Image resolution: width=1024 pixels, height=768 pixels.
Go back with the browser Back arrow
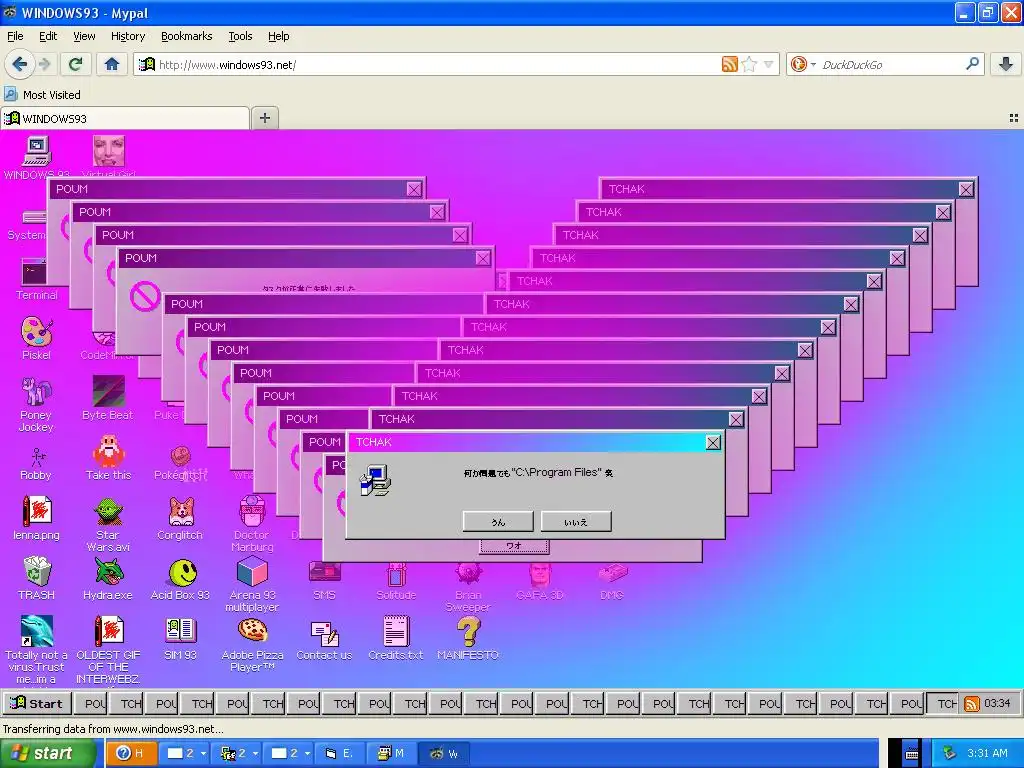20,64
